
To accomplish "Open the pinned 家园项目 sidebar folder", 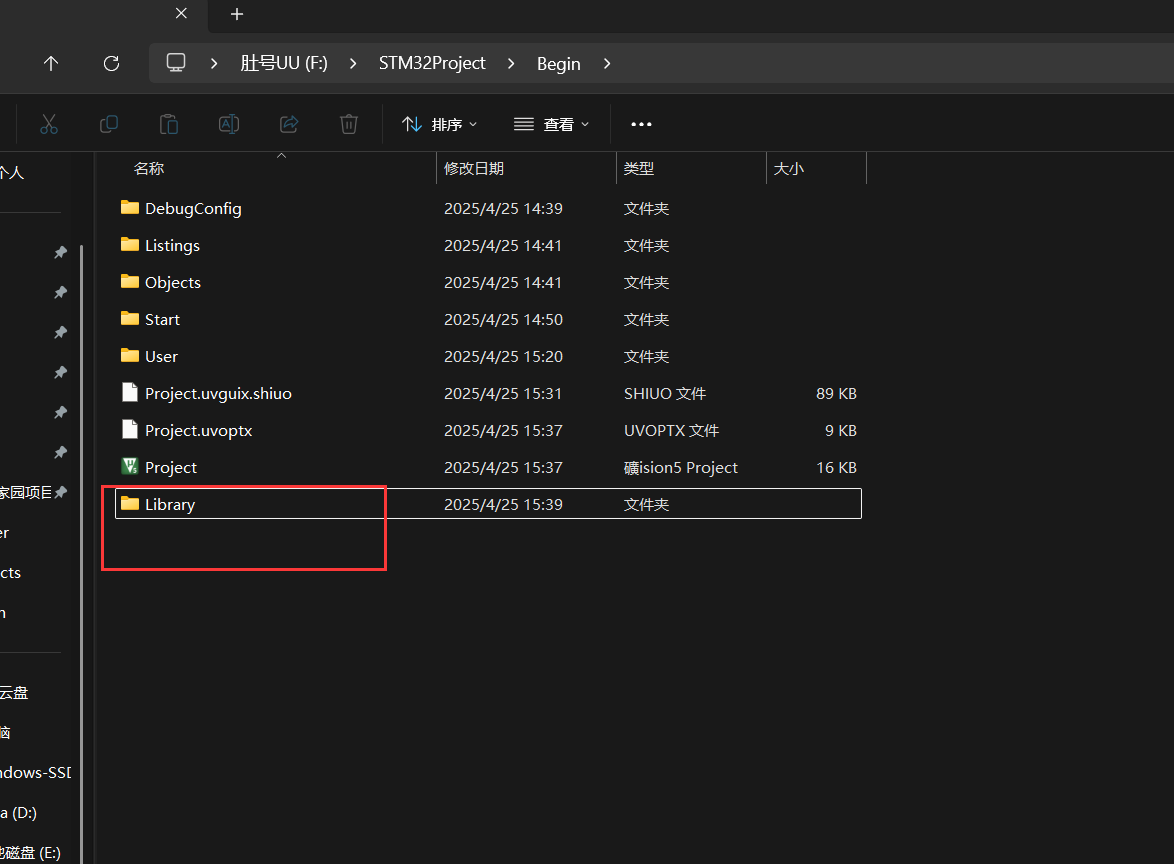I will click(x=26, y=493).
